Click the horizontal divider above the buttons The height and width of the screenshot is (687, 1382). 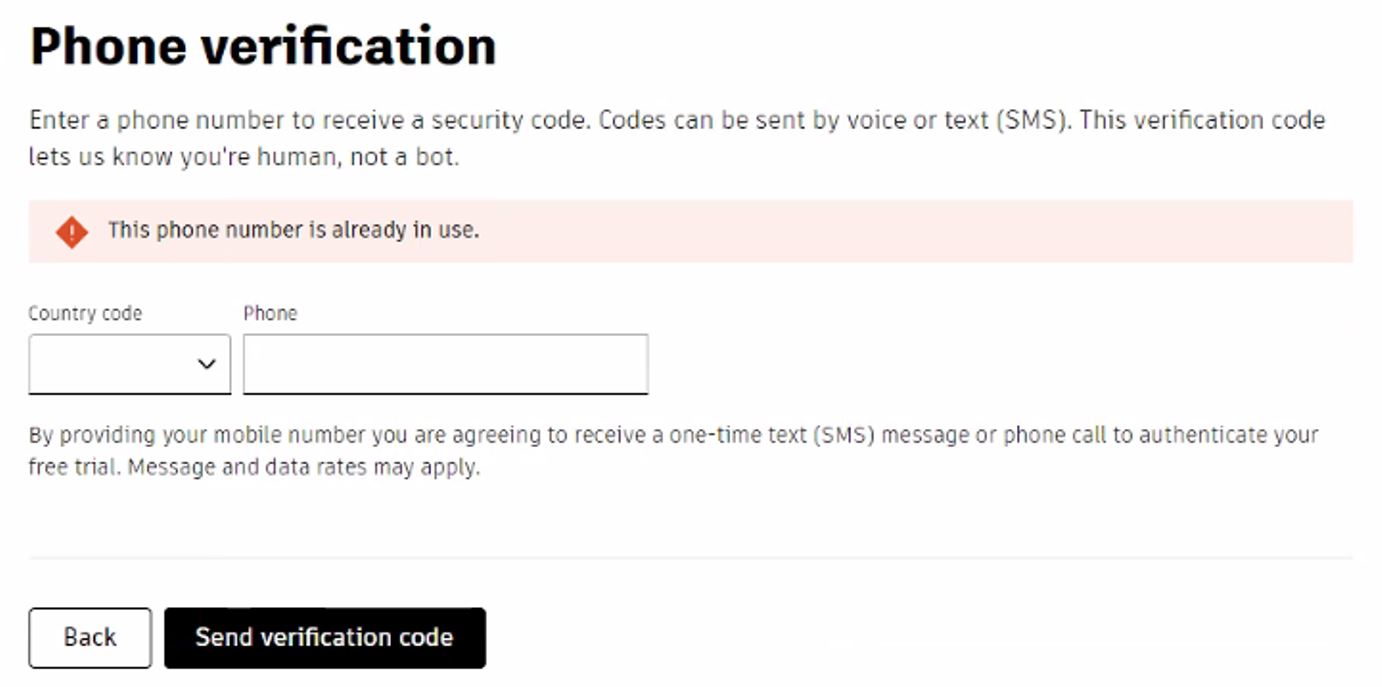click(690, 557)
